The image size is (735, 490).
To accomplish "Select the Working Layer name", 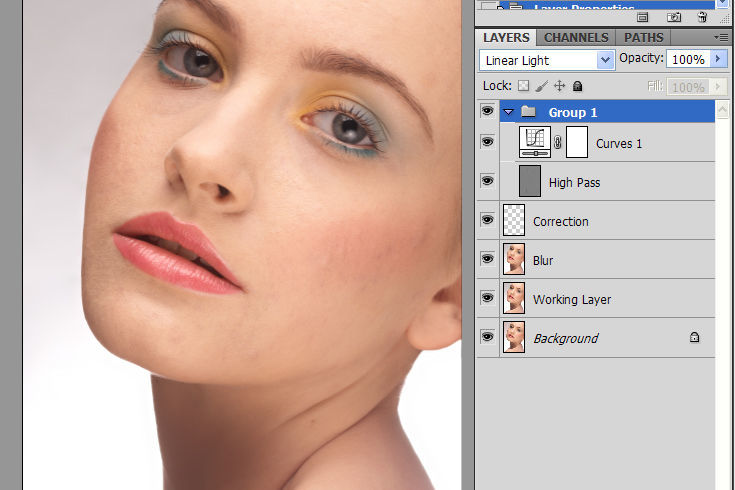I will (x=572, y=299).
